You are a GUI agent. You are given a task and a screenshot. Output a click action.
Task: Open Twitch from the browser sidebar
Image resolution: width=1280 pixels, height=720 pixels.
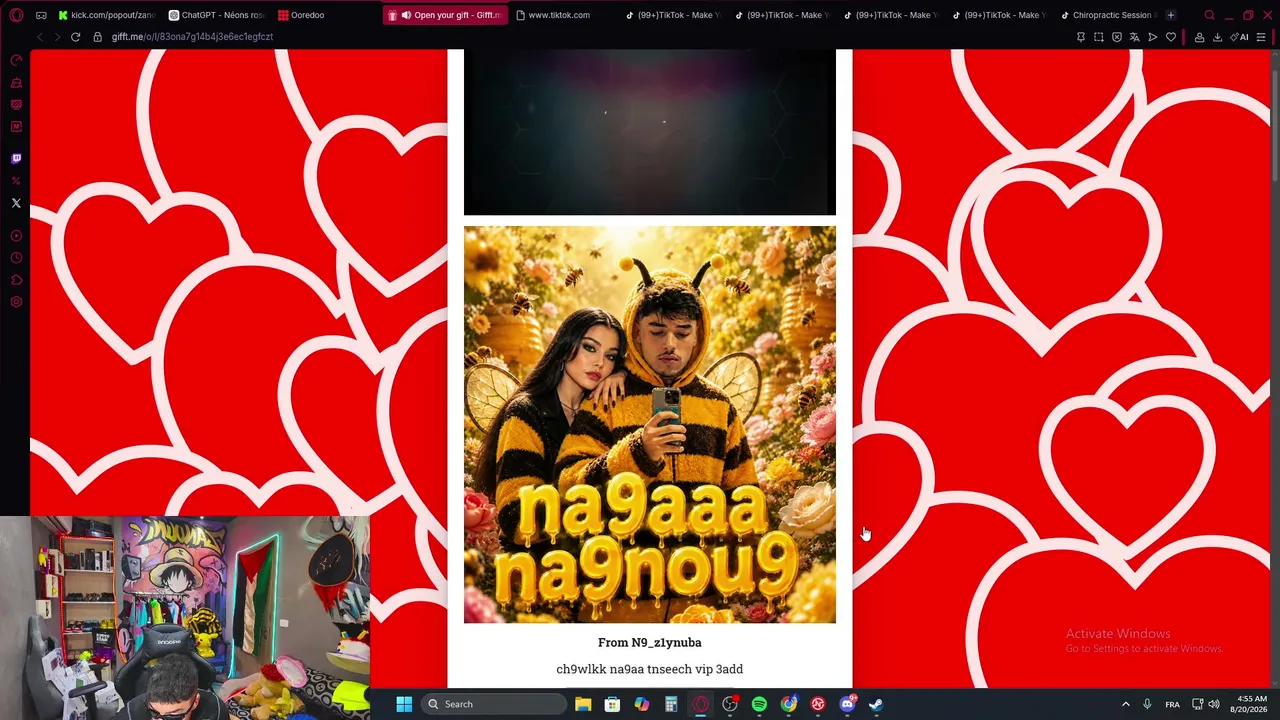click(16, 158)
